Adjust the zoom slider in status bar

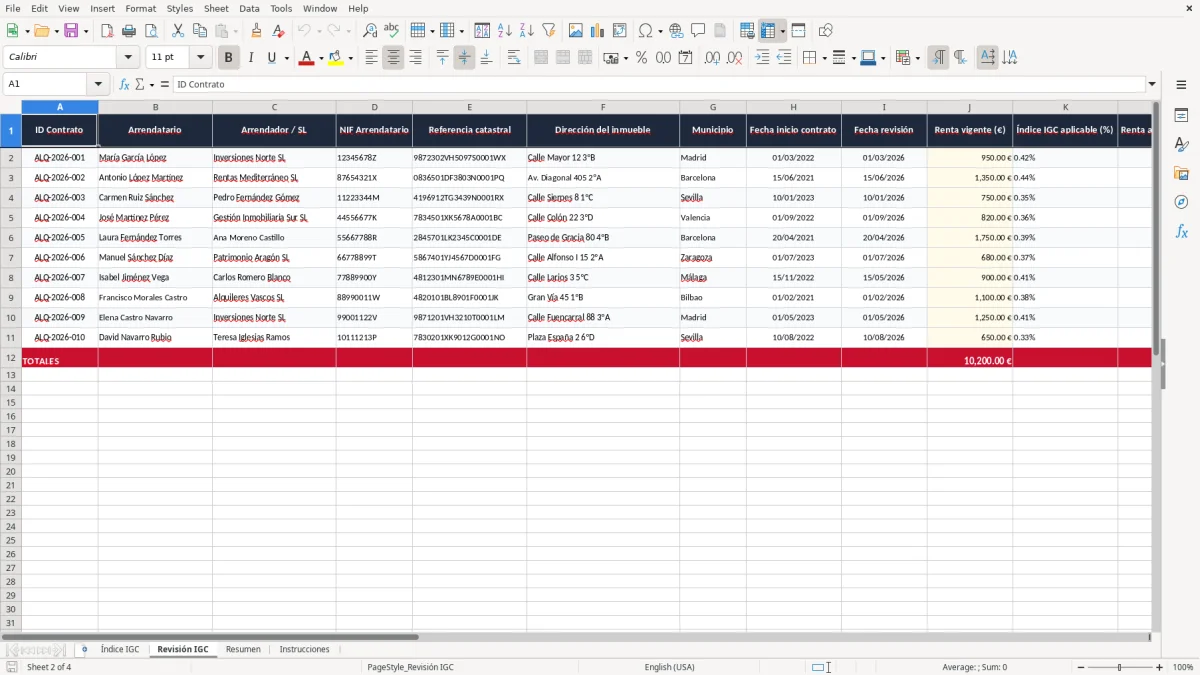click(1119, 667)
